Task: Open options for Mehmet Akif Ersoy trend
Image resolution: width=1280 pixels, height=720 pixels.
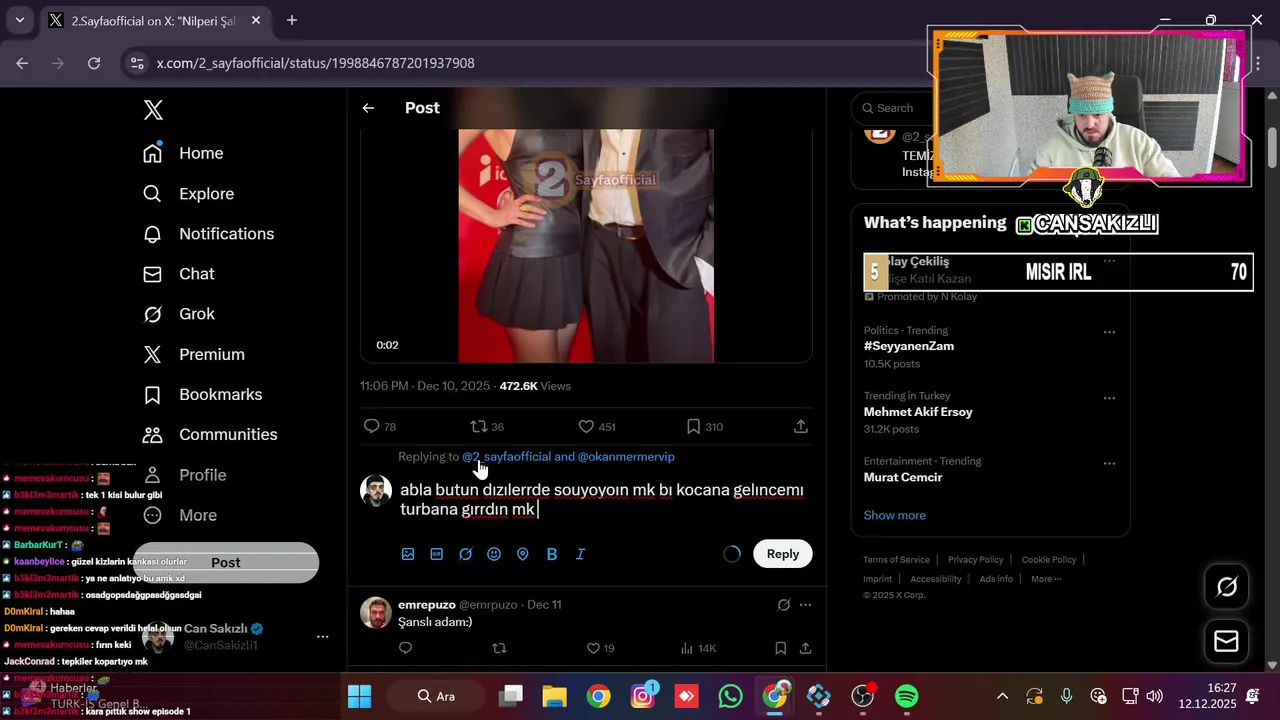Action: (x=1109, y=398)
